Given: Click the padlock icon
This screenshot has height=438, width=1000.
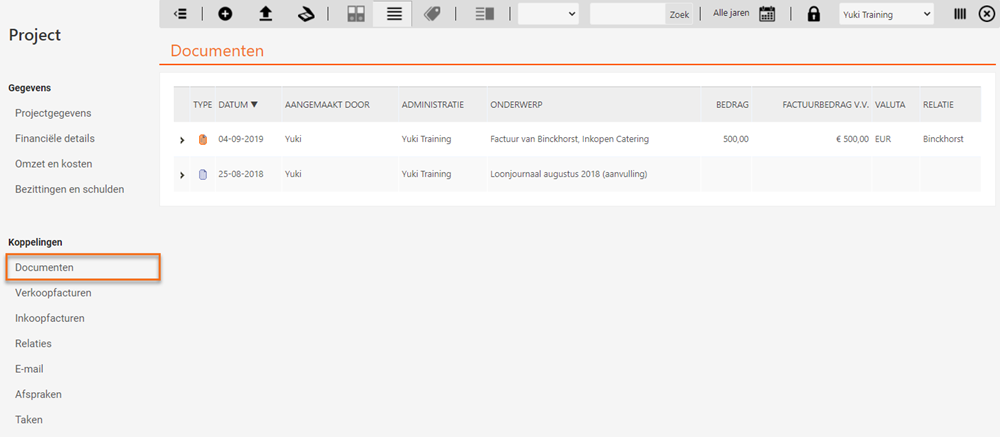Looking at the screenshot, I should click(x=814, y=14).
